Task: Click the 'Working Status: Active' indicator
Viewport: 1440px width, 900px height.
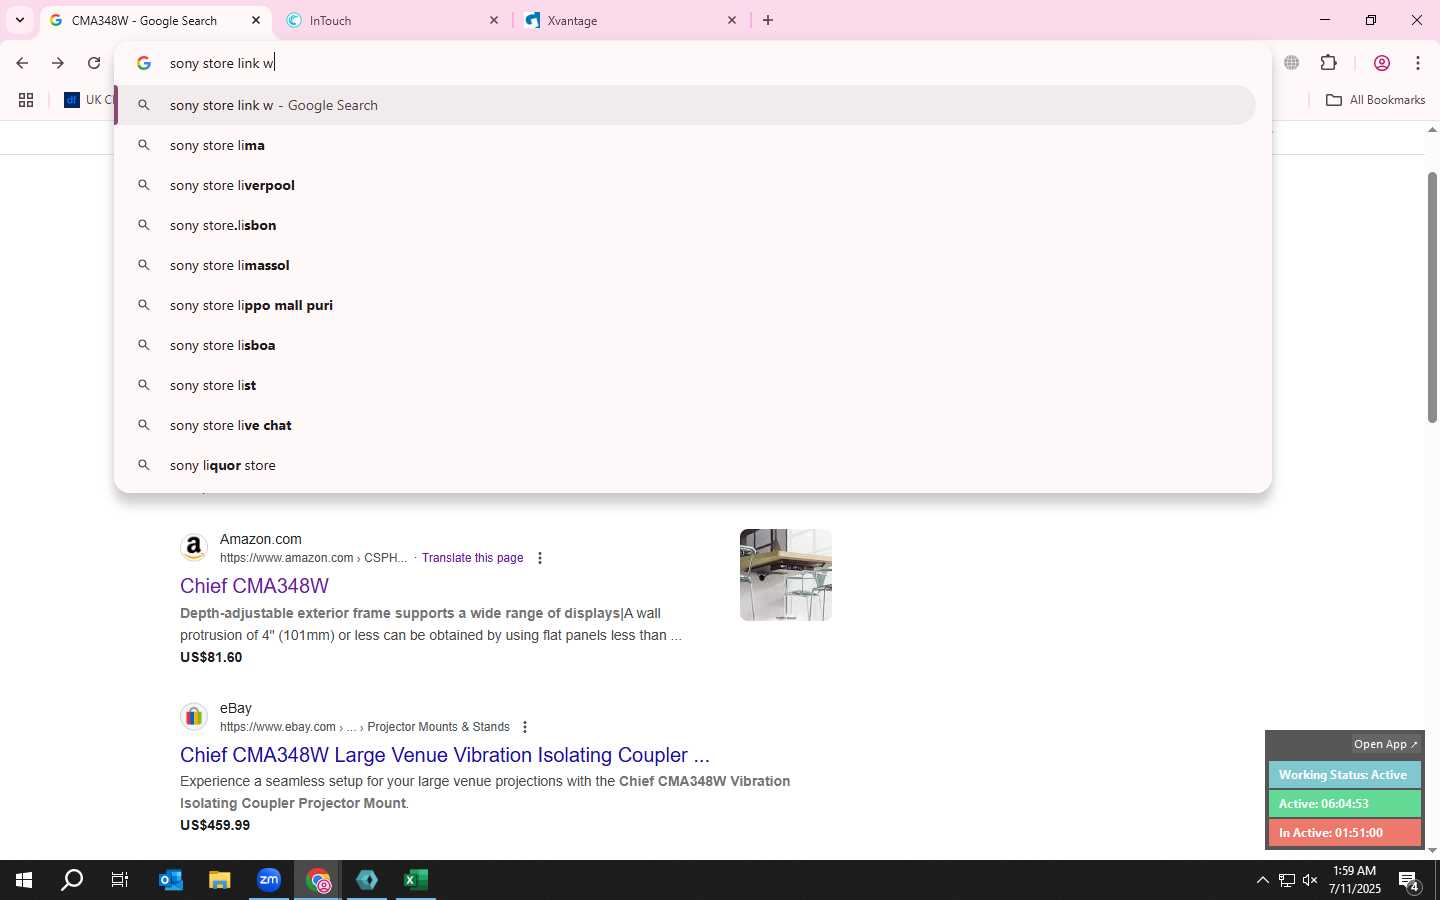Action: [x=1344, y=775]
